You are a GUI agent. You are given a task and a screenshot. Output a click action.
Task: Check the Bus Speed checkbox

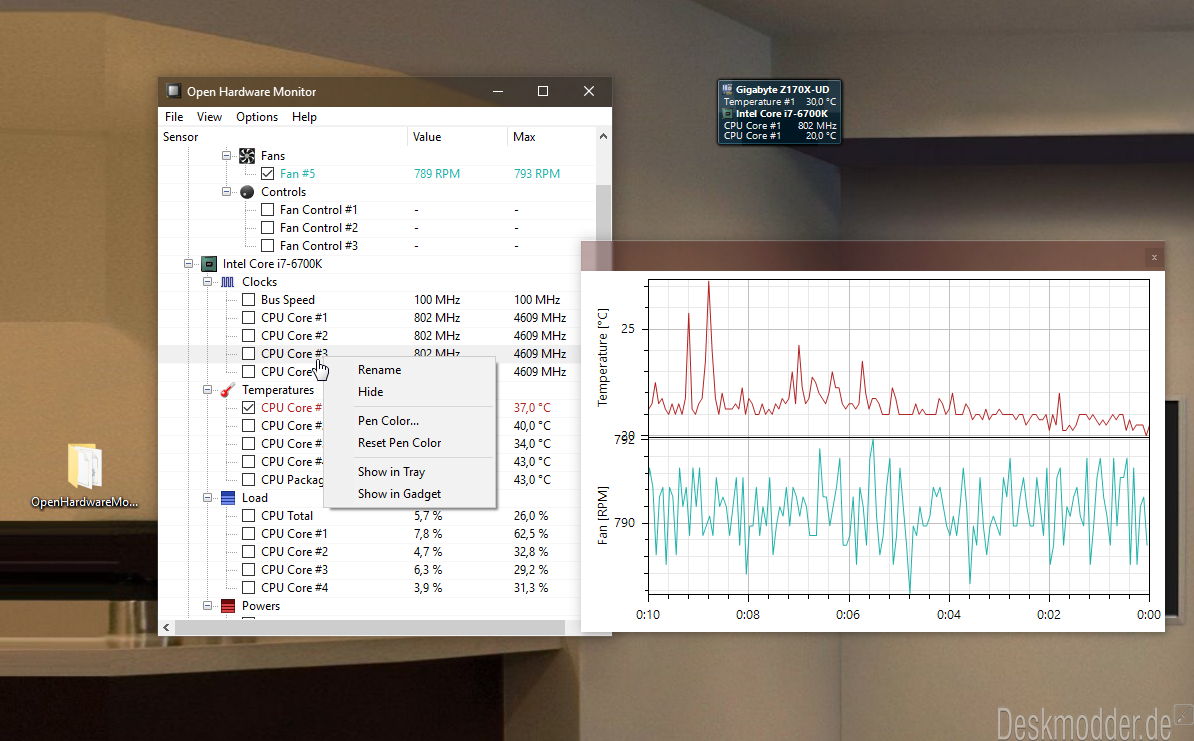[x=248, y=300]
